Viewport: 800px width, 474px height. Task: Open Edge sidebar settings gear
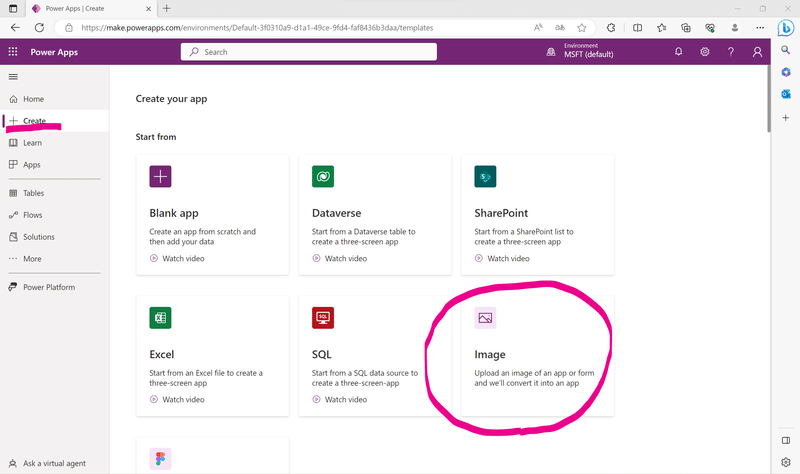[786, 462]
